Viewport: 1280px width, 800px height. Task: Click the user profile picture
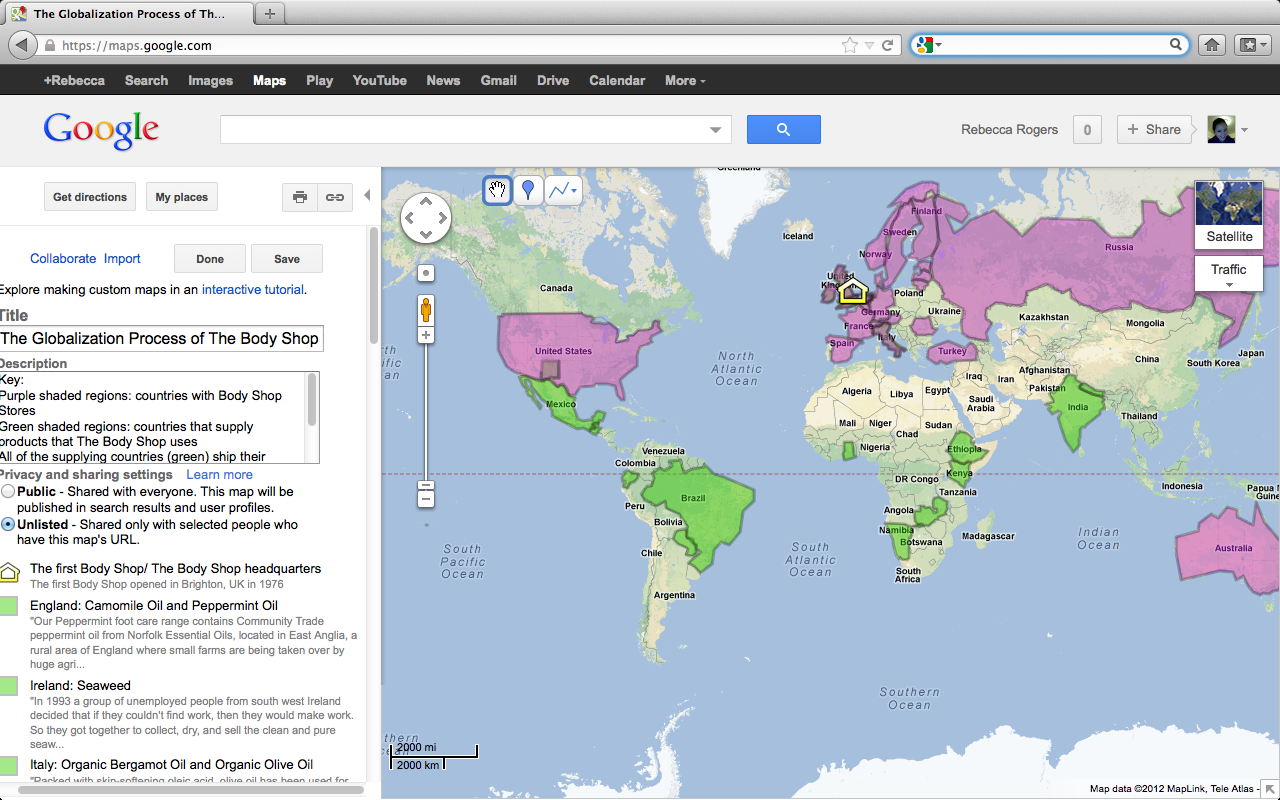[1221, 129]
